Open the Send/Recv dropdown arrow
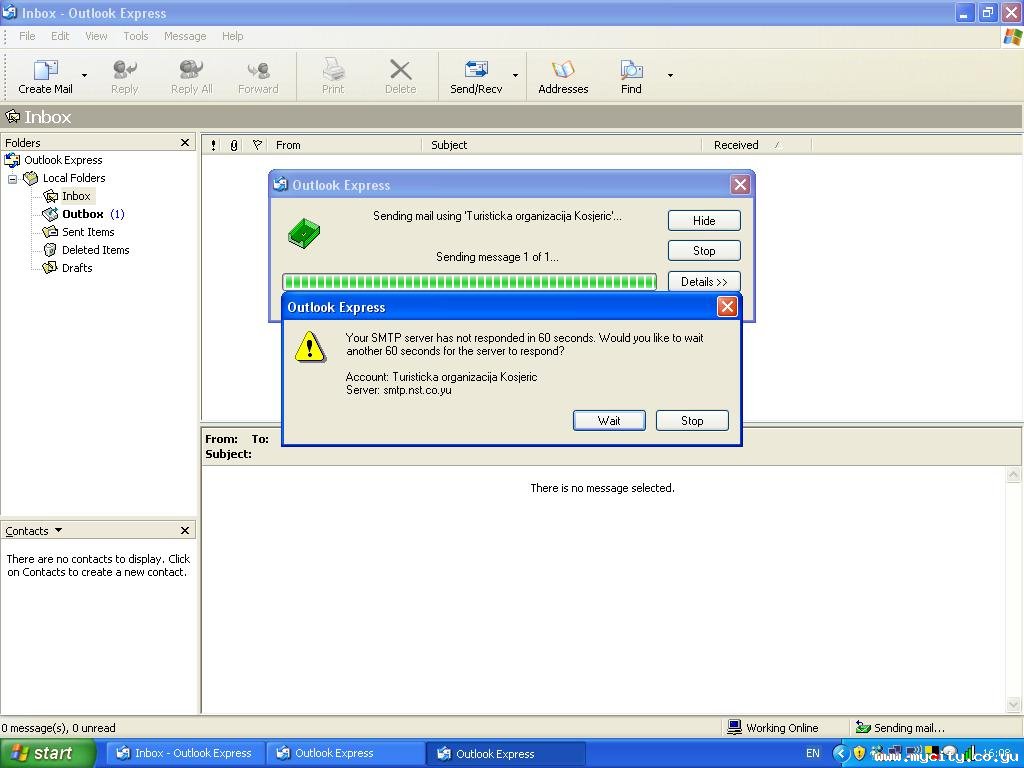 515,76
